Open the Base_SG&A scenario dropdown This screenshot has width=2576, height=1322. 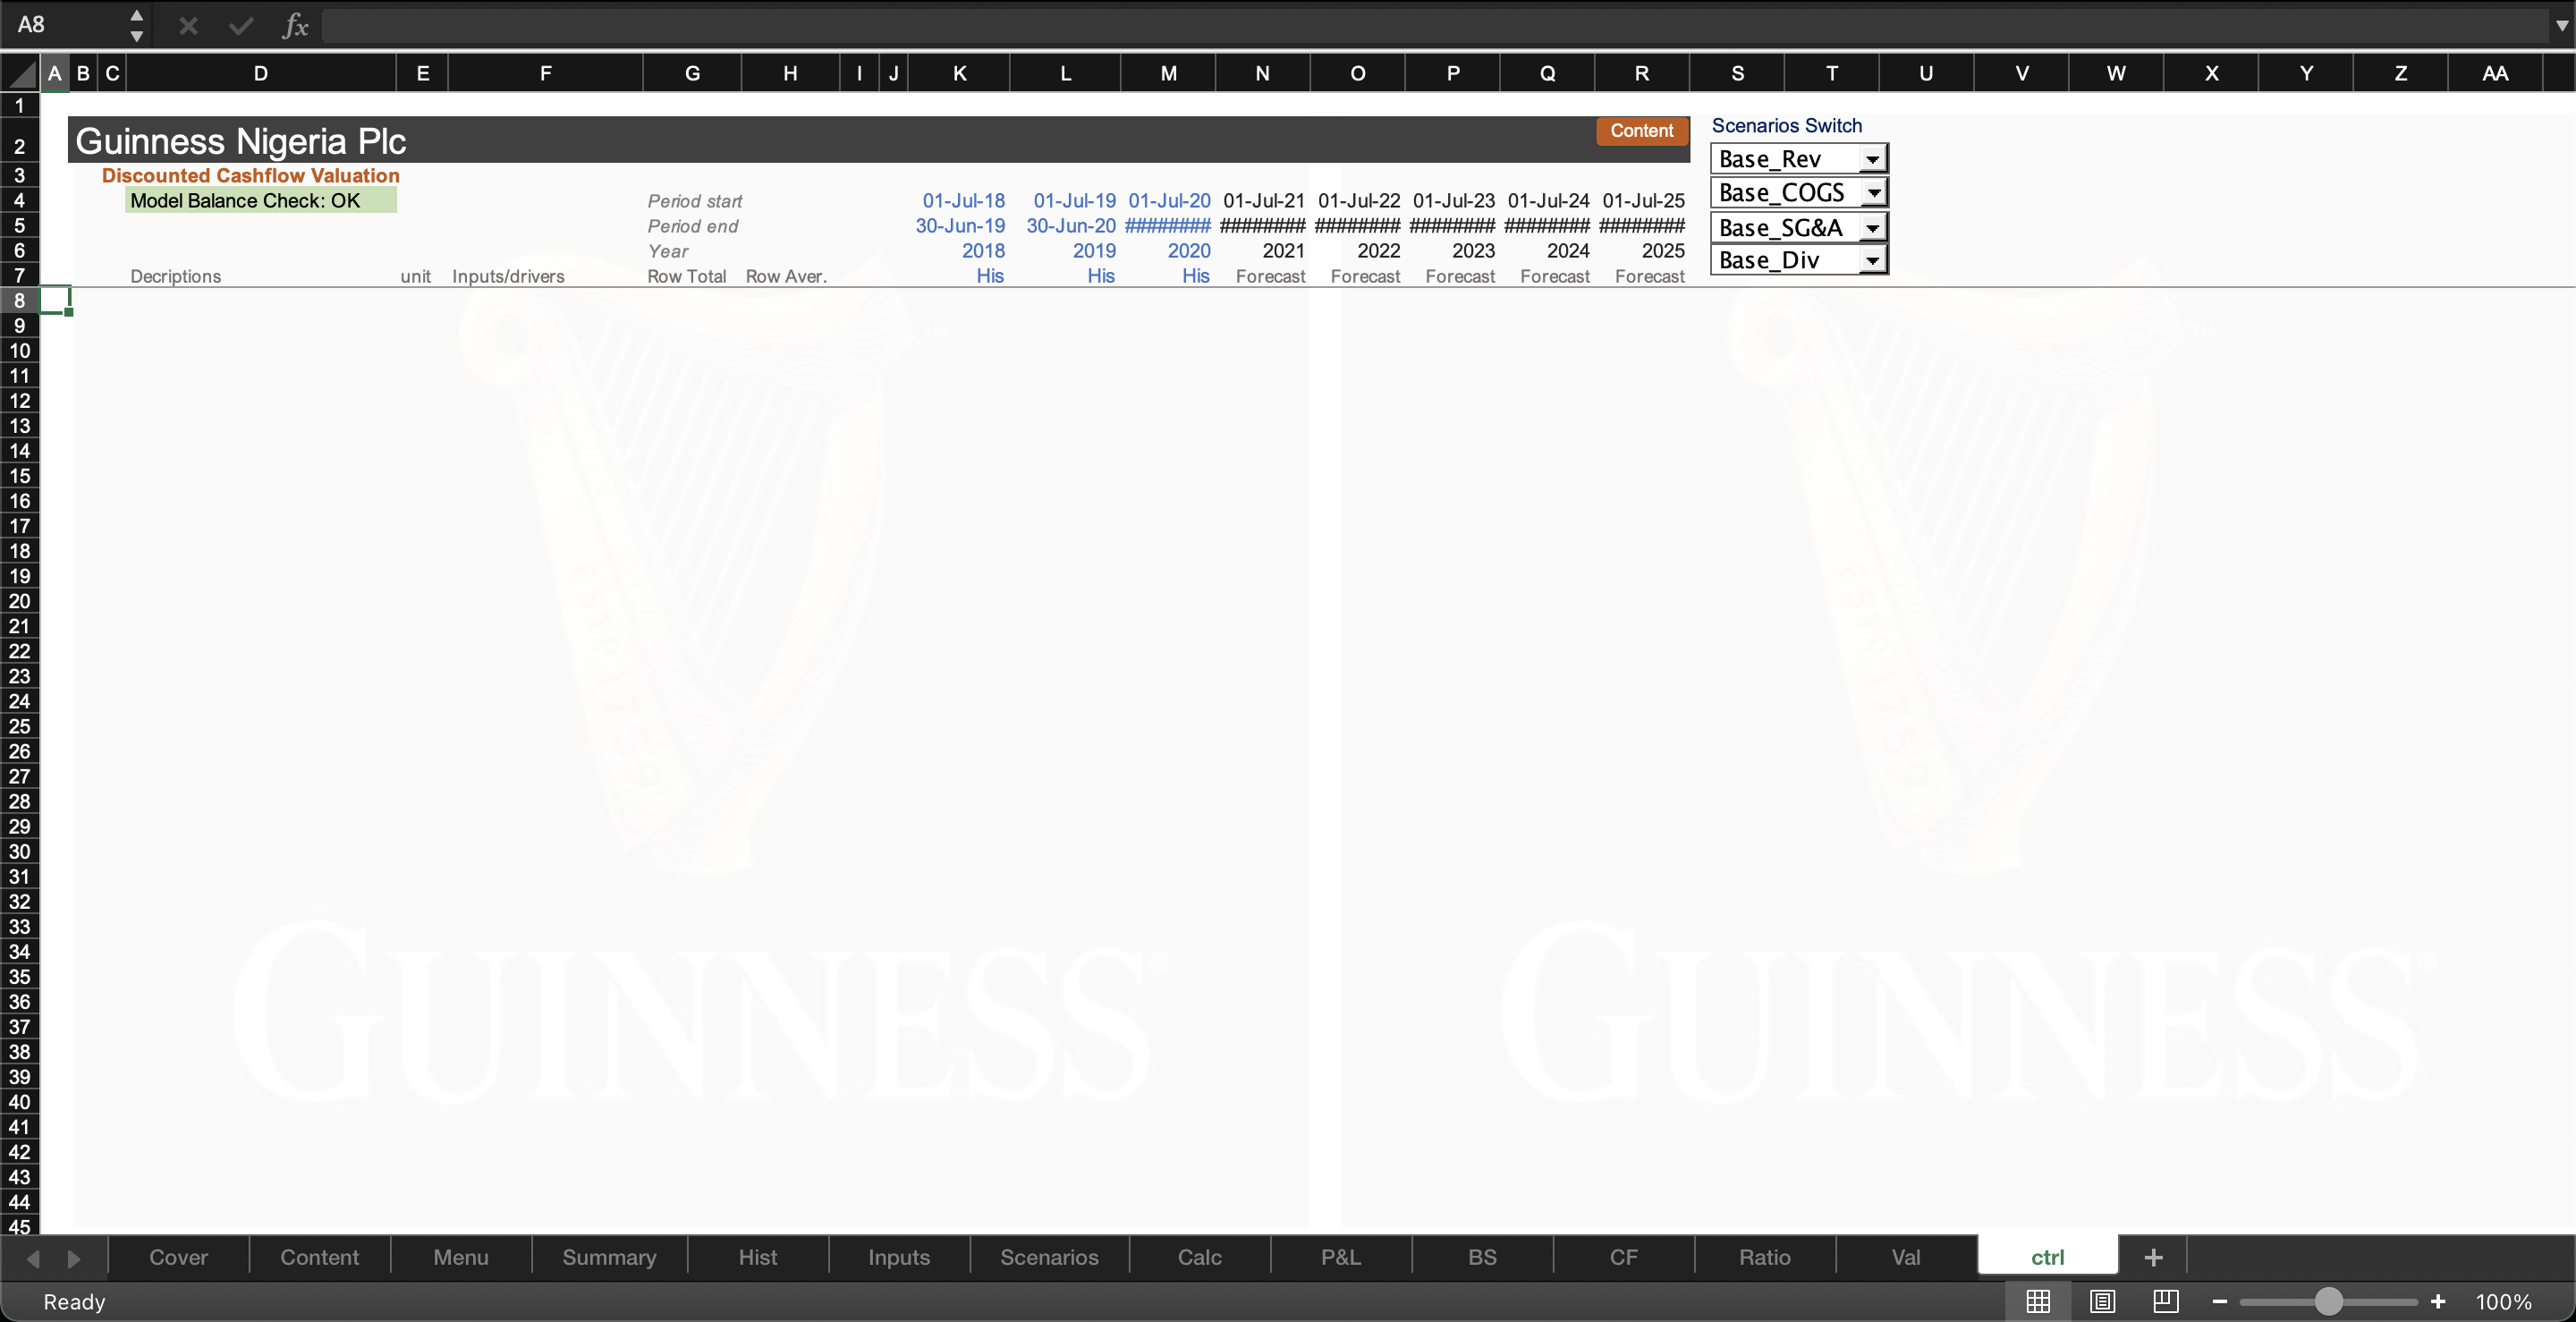(x=1872, y=228)
